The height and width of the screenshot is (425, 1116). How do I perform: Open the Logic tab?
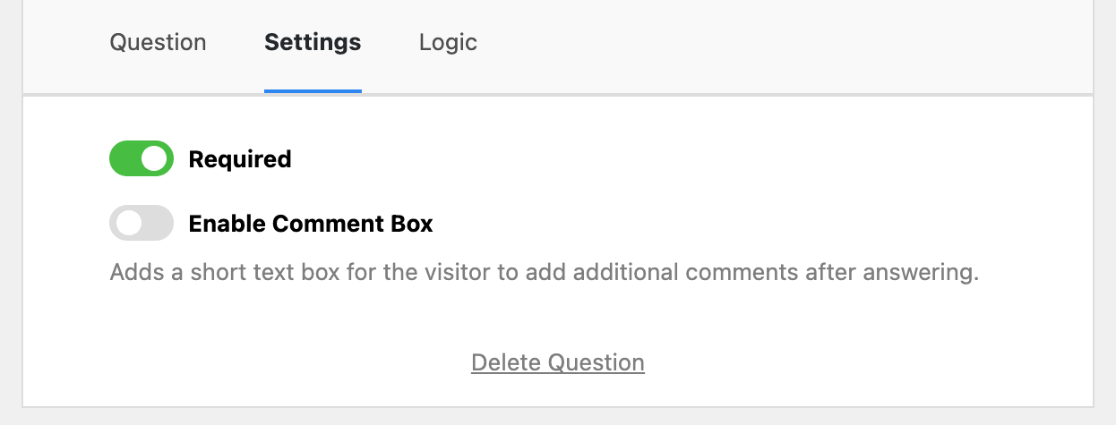pyautogui.click(x=447, y=43)
